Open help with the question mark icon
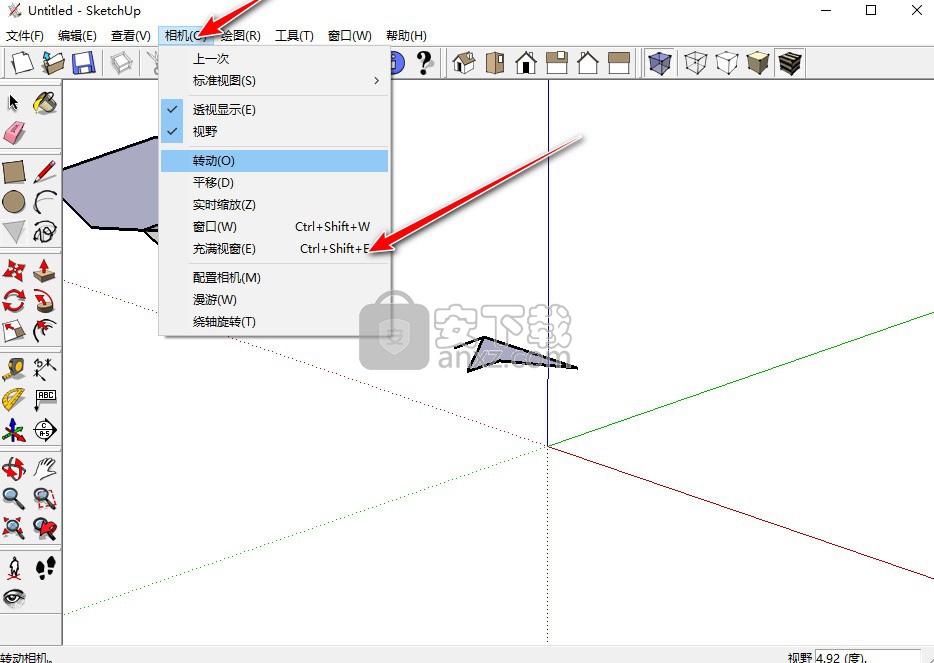This screenshot has height=663, width=934. coord(424,63)
